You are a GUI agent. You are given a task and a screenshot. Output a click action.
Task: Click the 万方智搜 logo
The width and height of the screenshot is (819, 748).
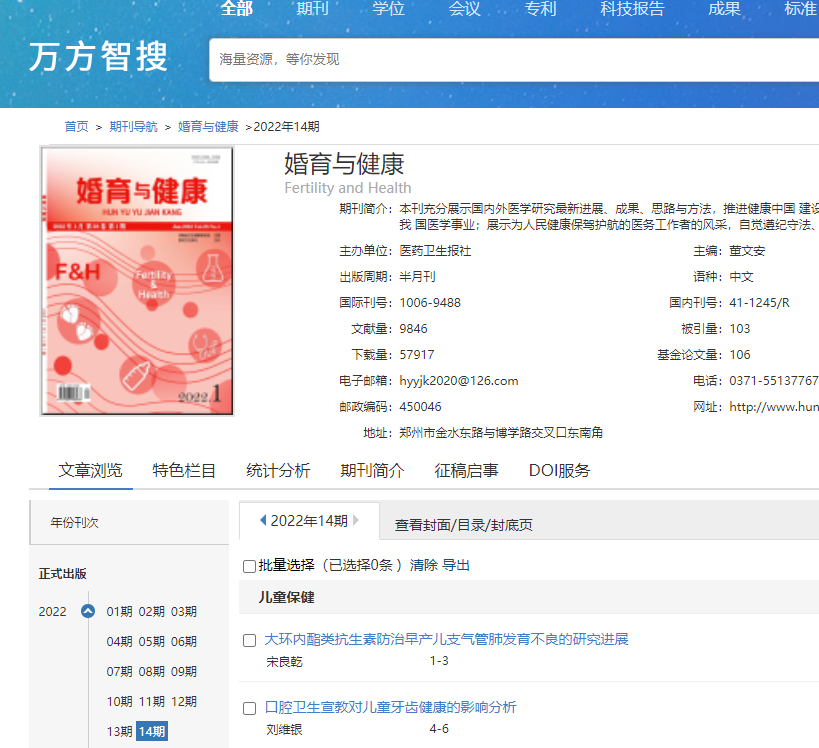point(98,58)
